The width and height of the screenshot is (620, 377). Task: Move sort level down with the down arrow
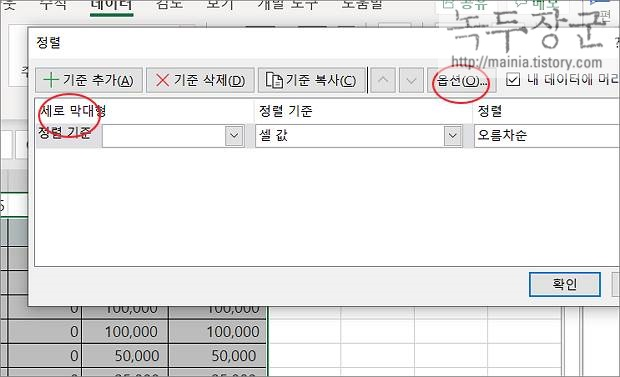point(411,80)
